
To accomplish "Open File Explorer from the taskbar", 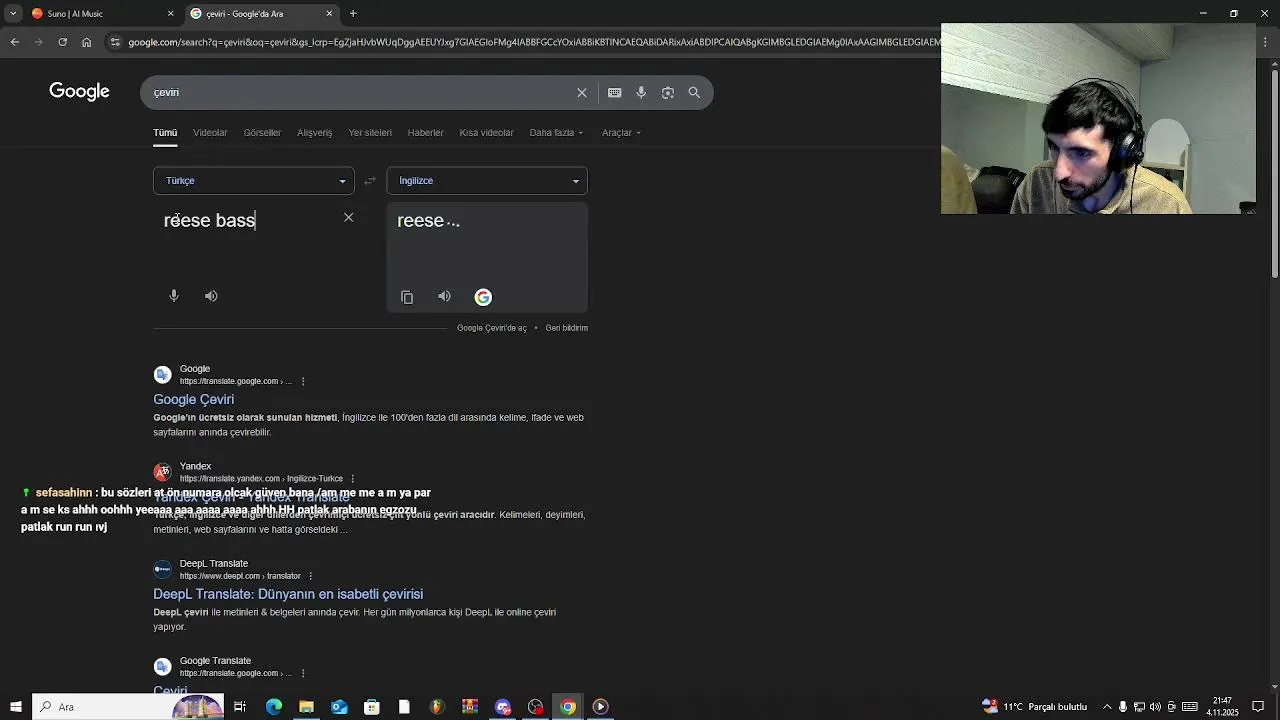I will click(x=306, y=707).
